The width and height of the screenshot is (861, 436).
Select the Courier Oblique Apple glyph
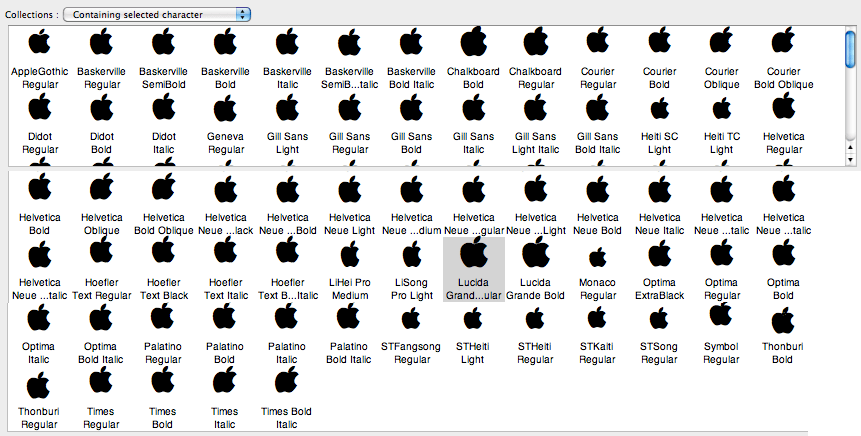[x=722, y=41]
